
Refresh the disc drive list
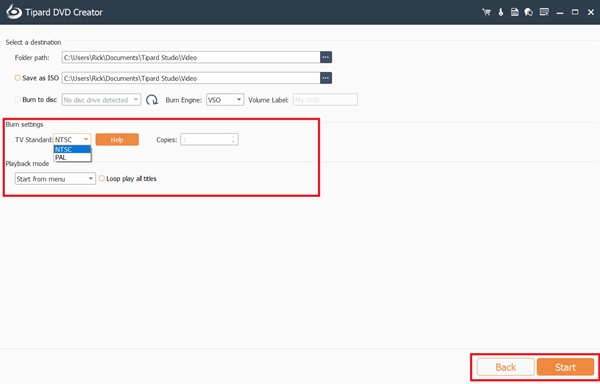coord(152,100)
